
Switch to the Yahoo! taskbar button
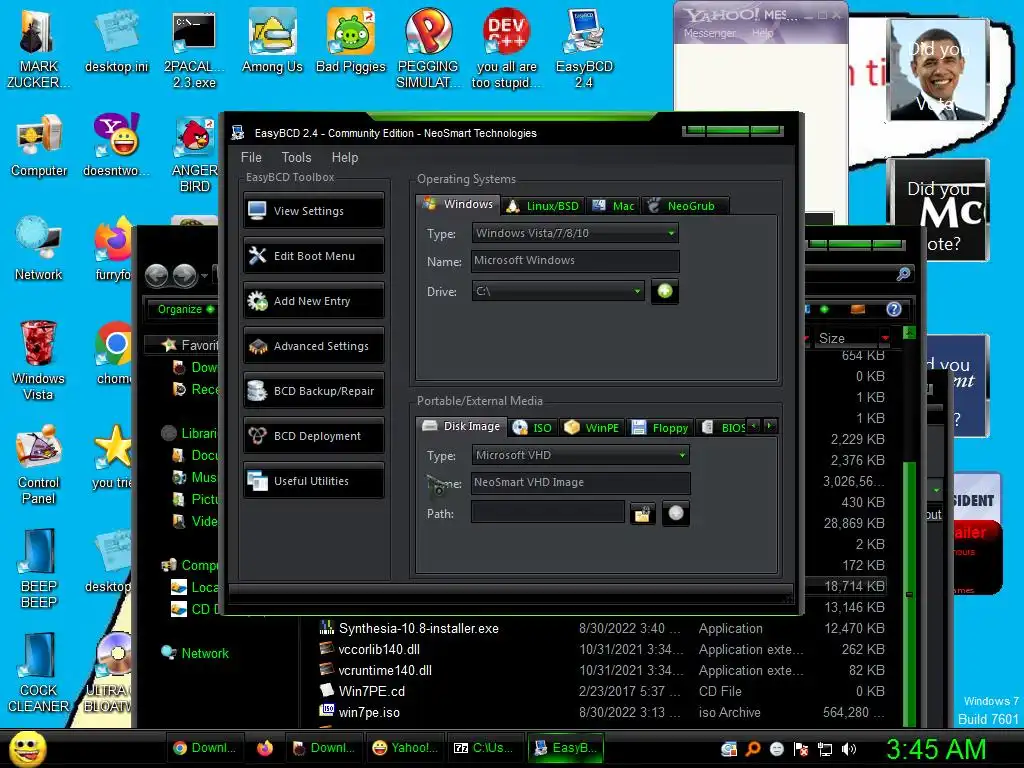coord(404,748)
